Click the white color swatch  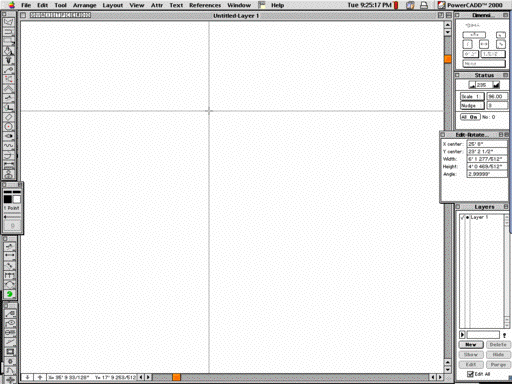tap(17, 199)
